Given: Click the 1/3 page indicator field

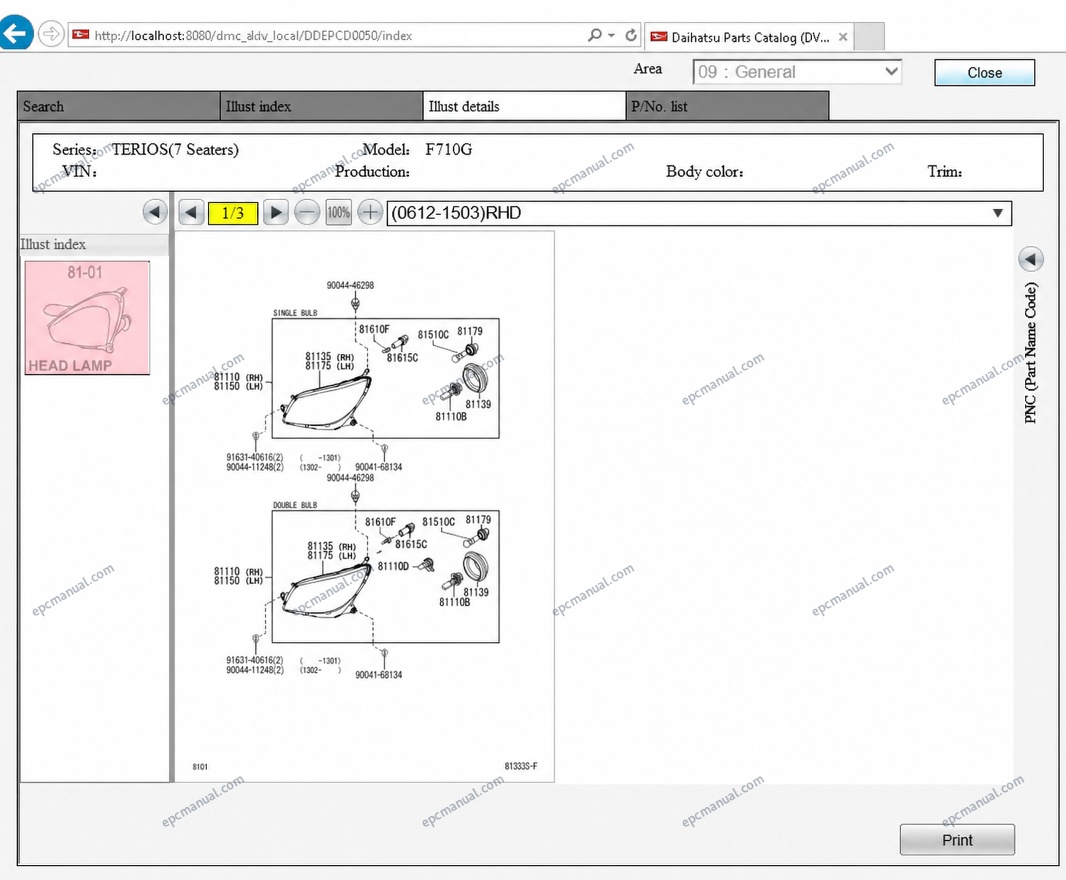Looking at the screenshot, I should pos(233,213).
